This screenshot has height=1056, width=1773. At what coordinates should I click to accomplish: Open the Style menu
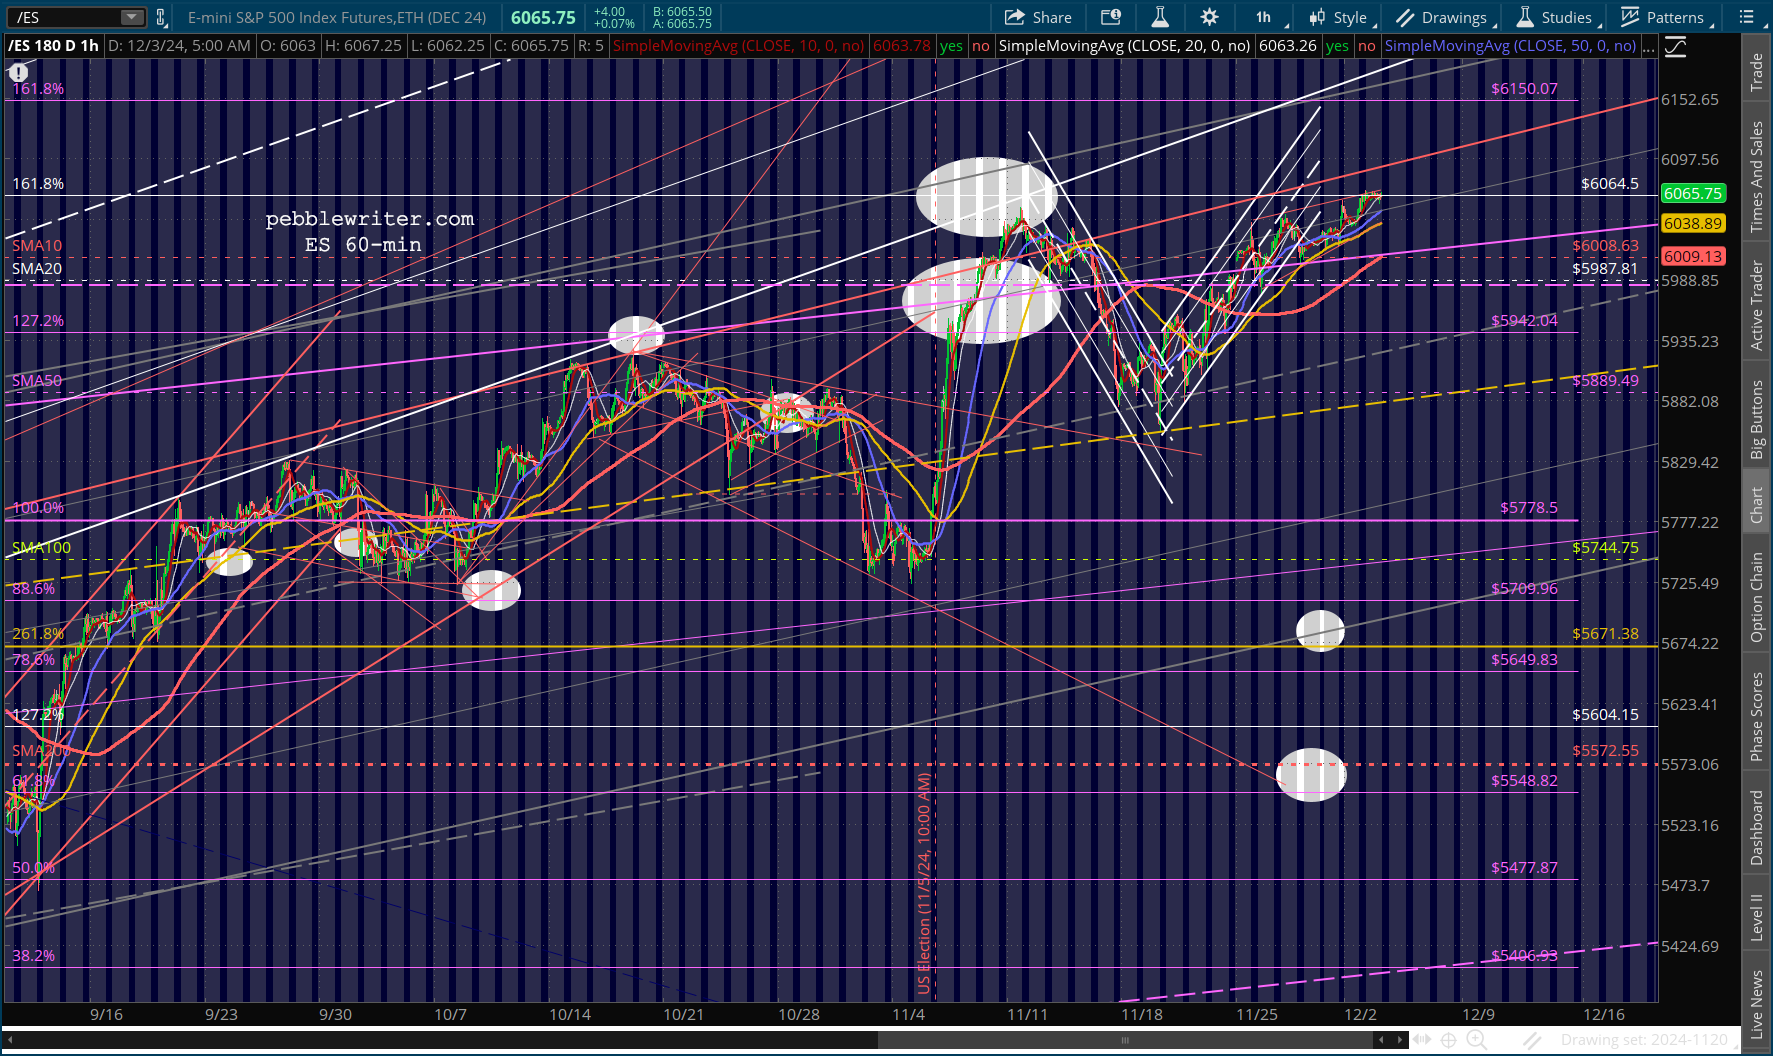[x=1341, y=17]
